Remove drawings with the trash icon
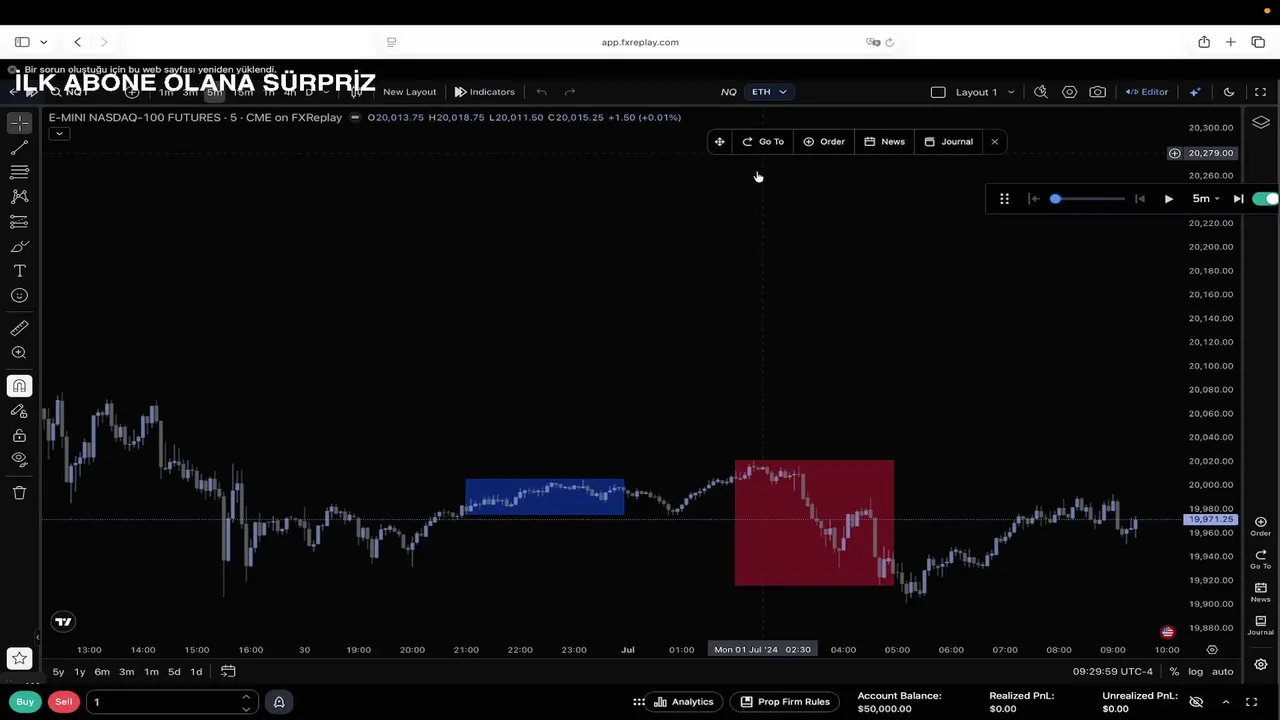The image size is (1280, 720). point(19,492)
